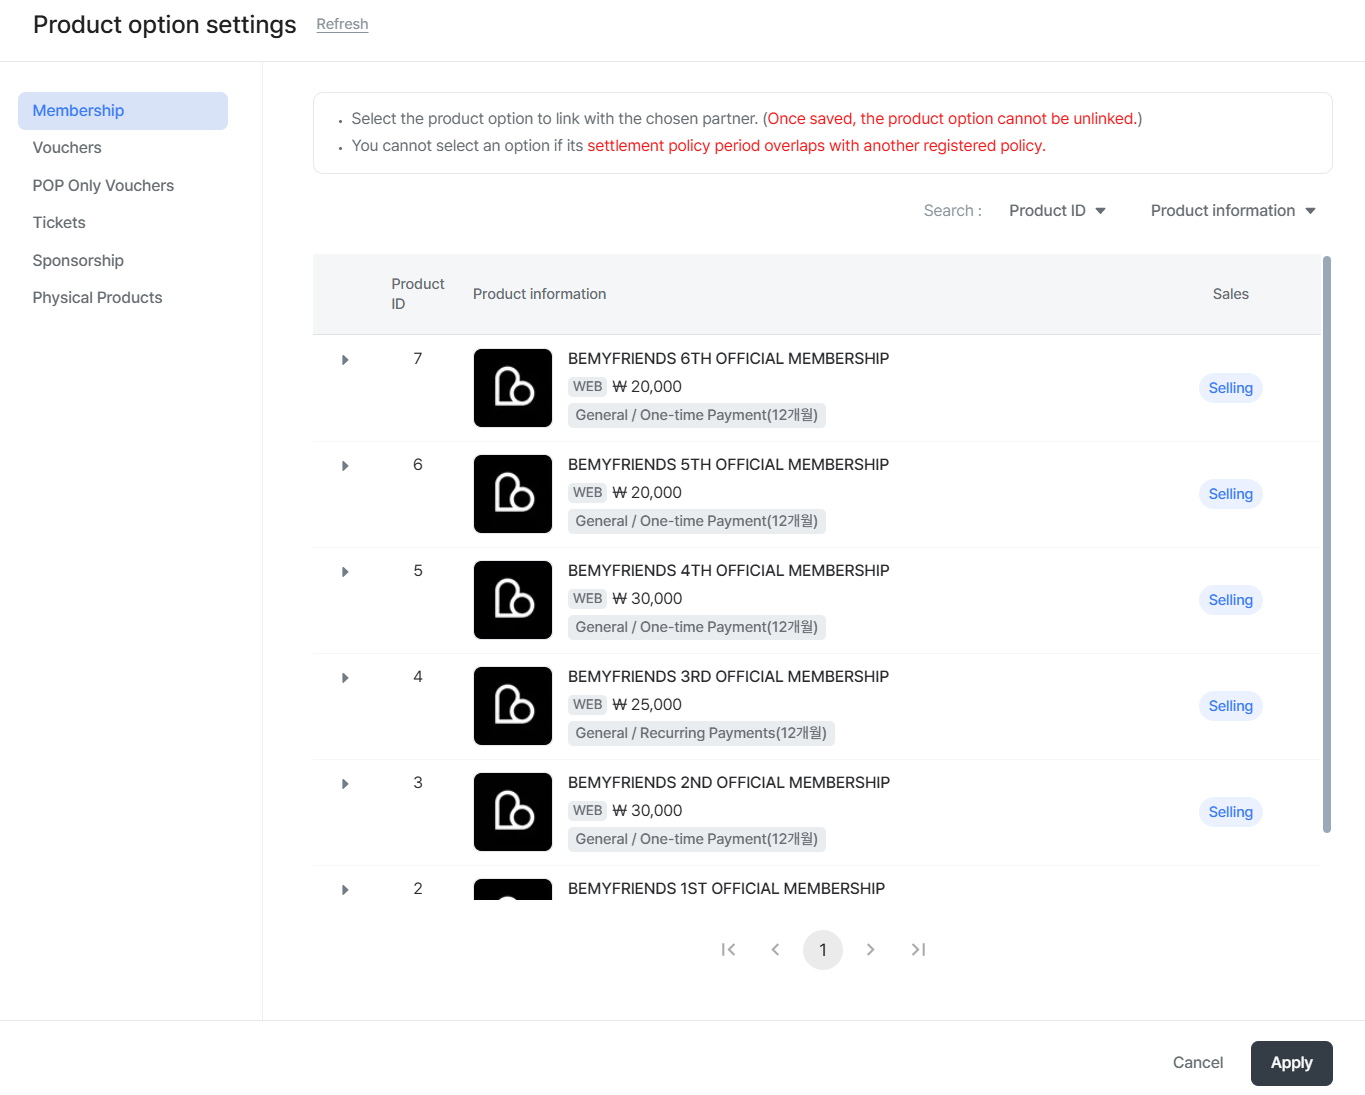Click 5TH OFFICIAL MEMBERSHIP product thumbnail

(x=513, y=494)
